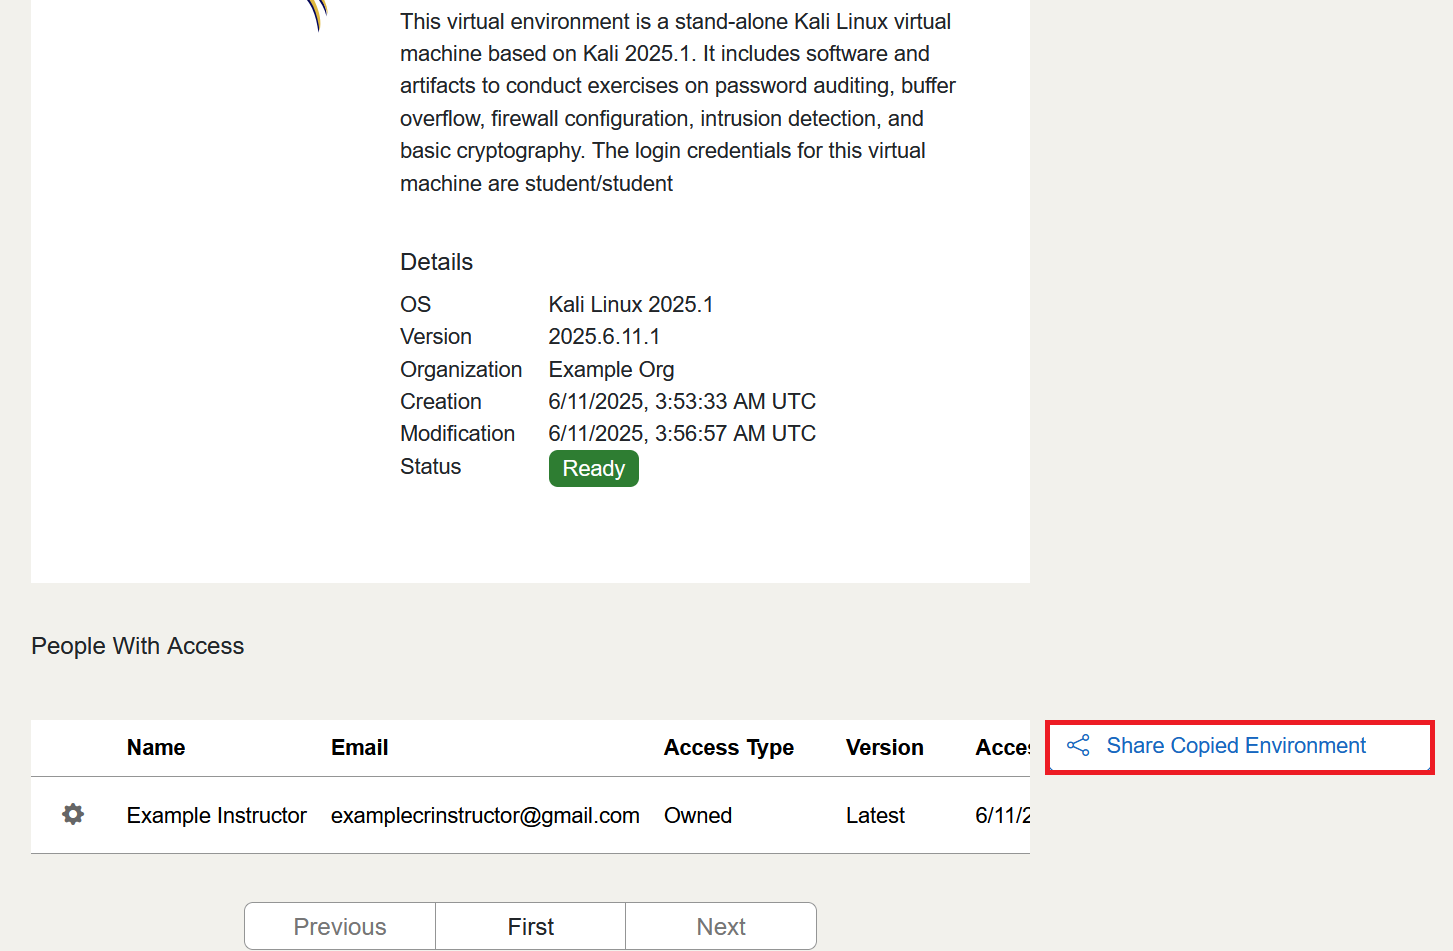Click the share icon beside Share Copied Environment
This screenshot has width=1453, height=951.
tap(1078, 746)
